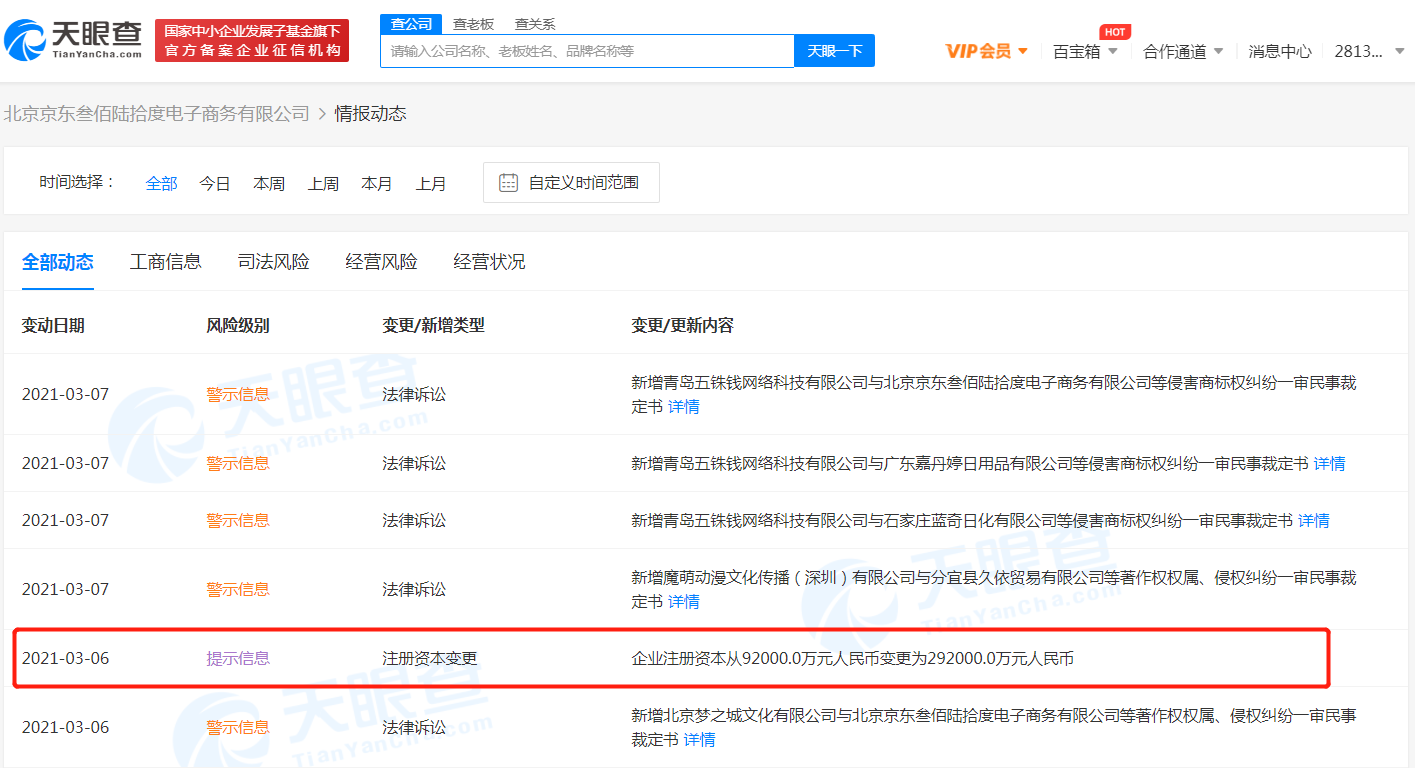Image resolution: width=1415 pixels, height=768 pixels.
Task: Click the 天眼一下 search button
Action: click(834, 51)
